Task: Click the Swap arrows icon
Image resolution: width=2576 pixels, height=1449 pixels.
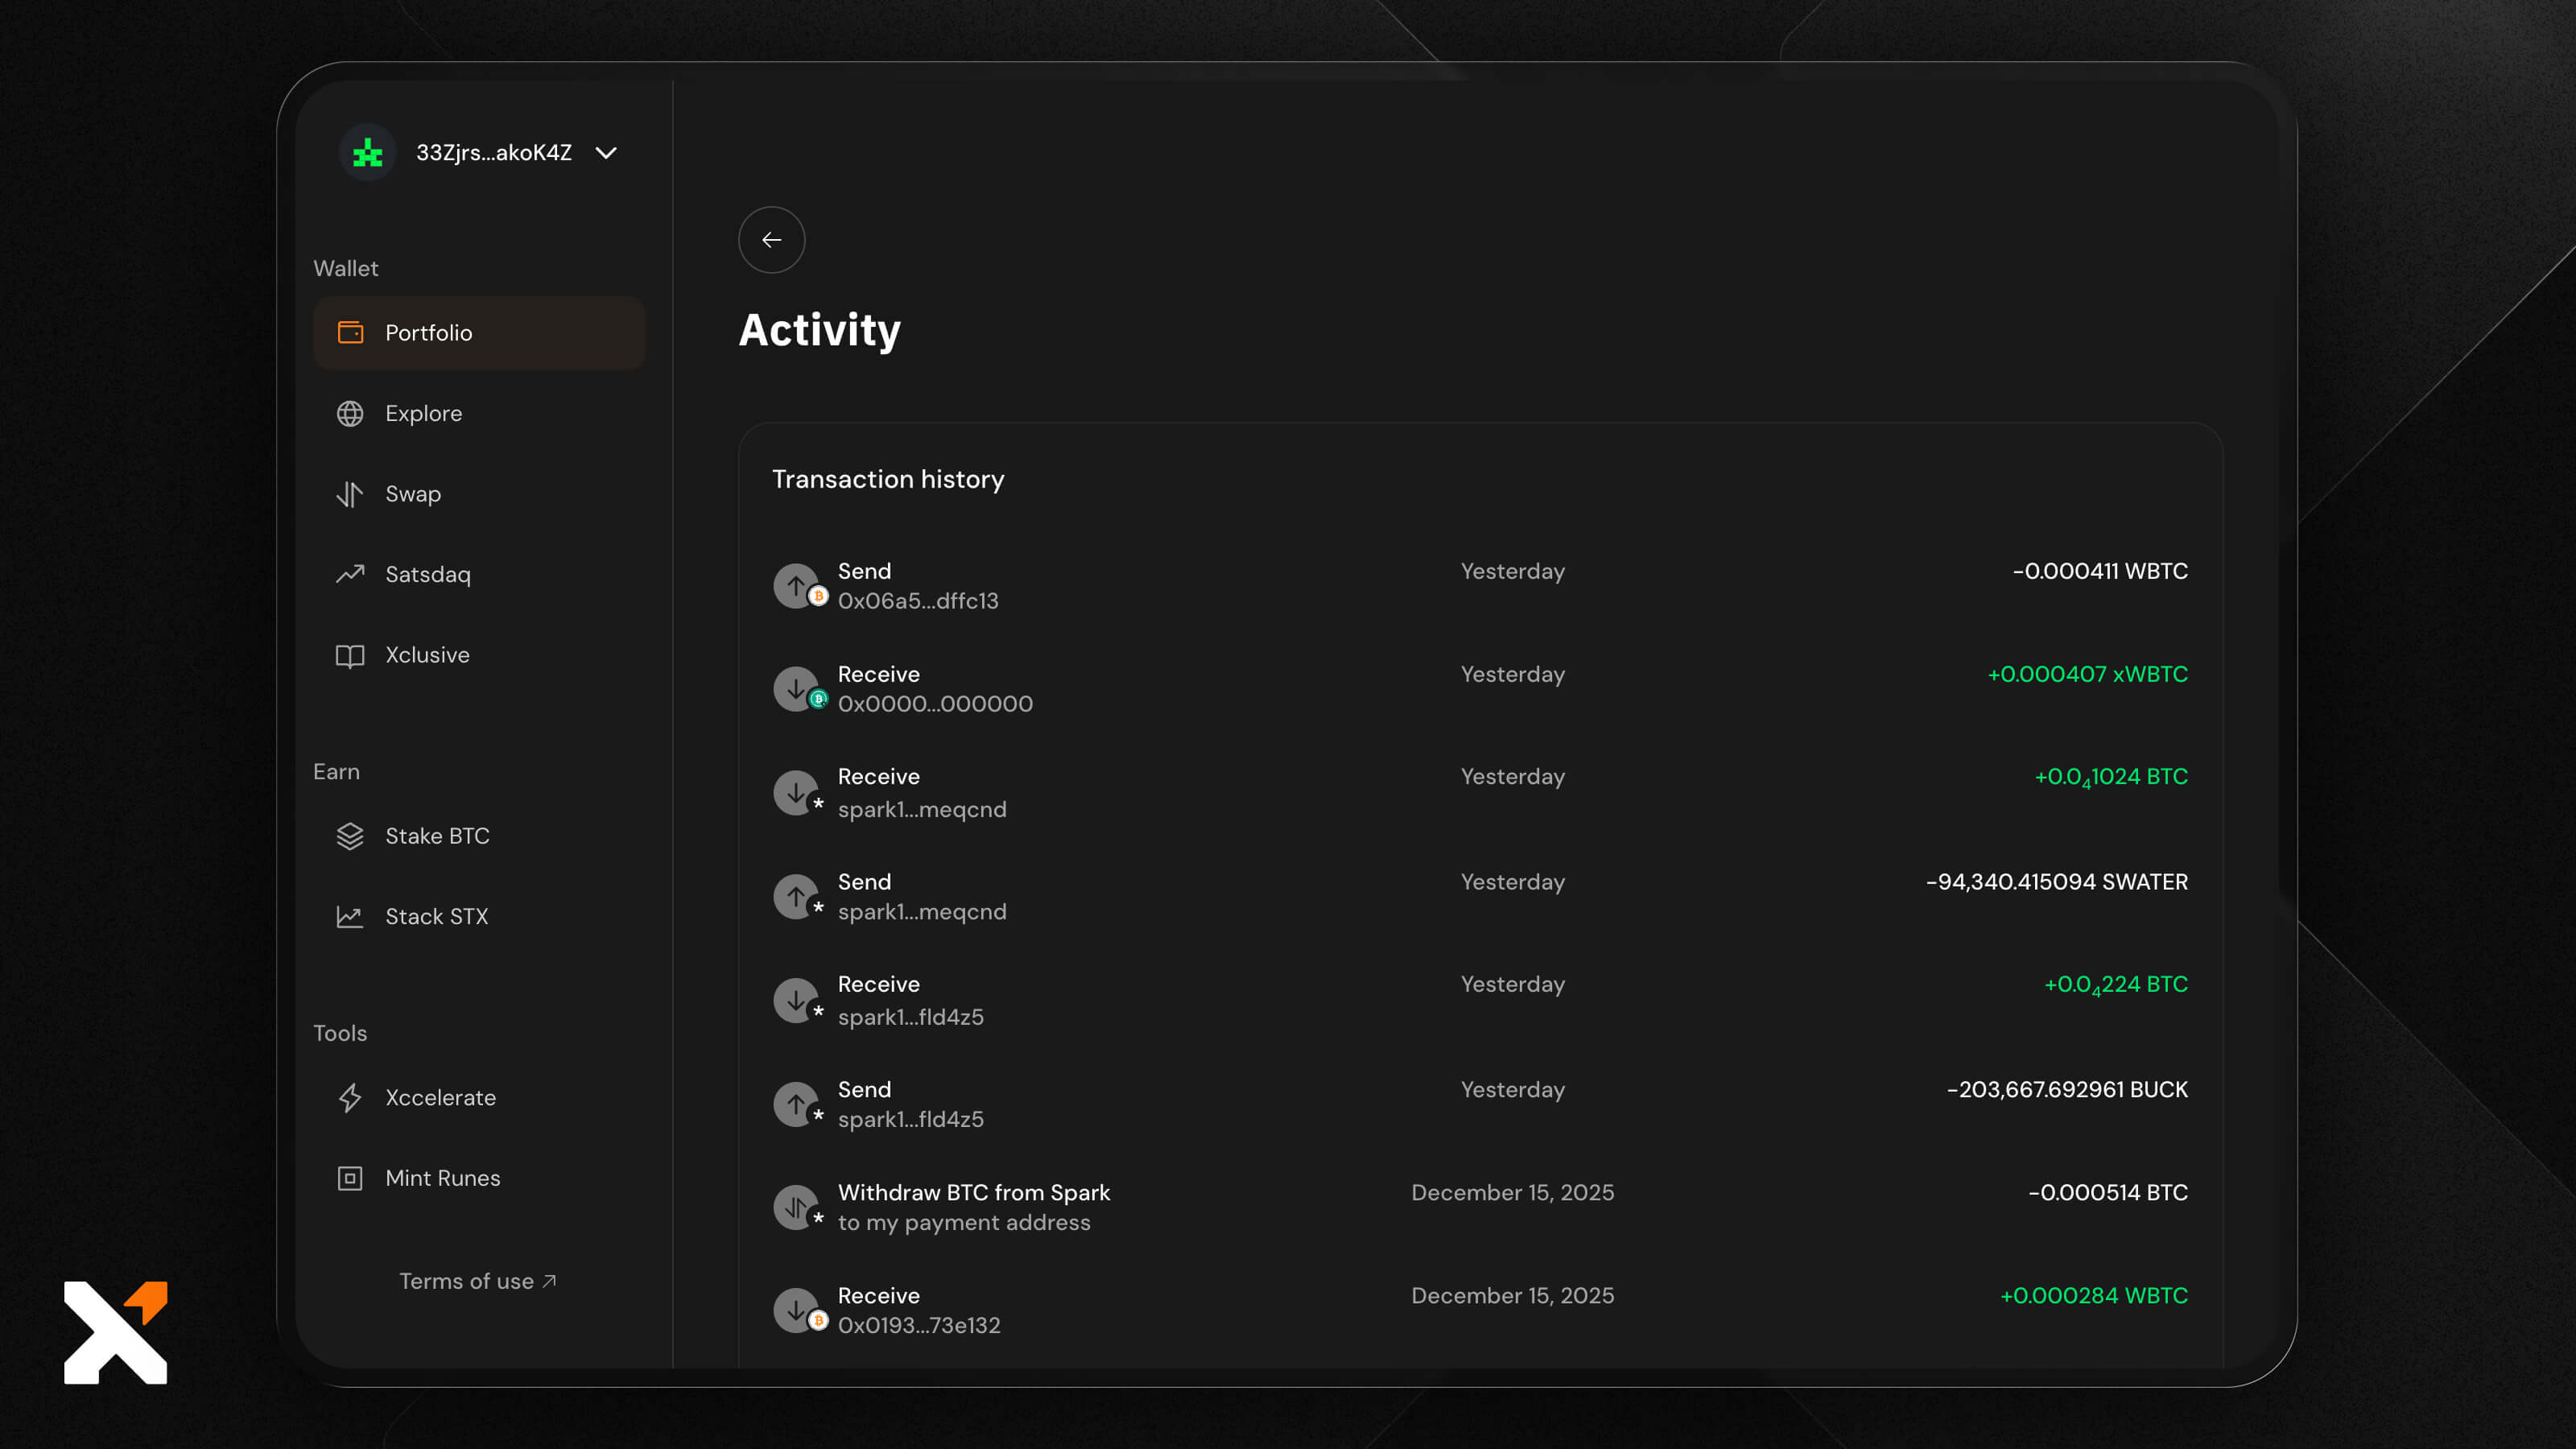Action: pyautogui.click(x=350, y=494)
